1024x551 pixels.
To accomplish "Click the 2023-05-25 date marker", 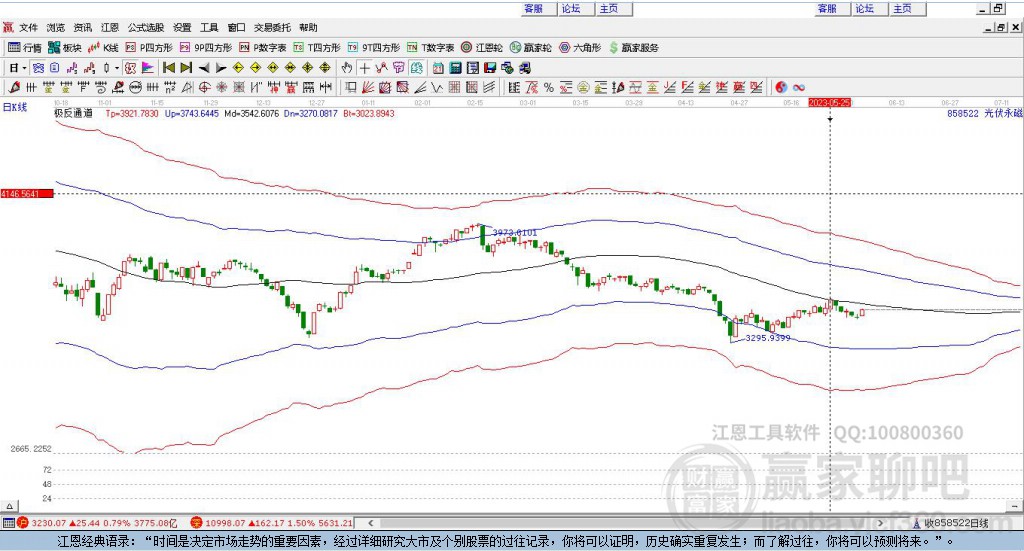I will (x=829, y=103).
